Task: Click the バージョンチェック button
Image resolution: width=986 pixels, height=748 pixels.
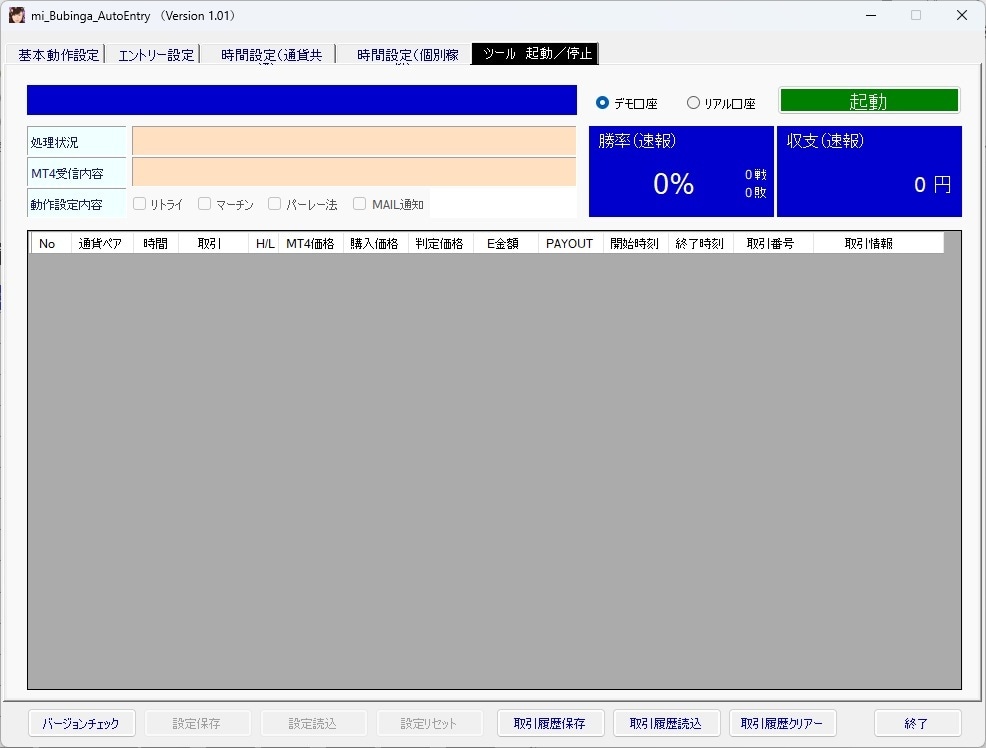Action: click(x=82, y=723)
